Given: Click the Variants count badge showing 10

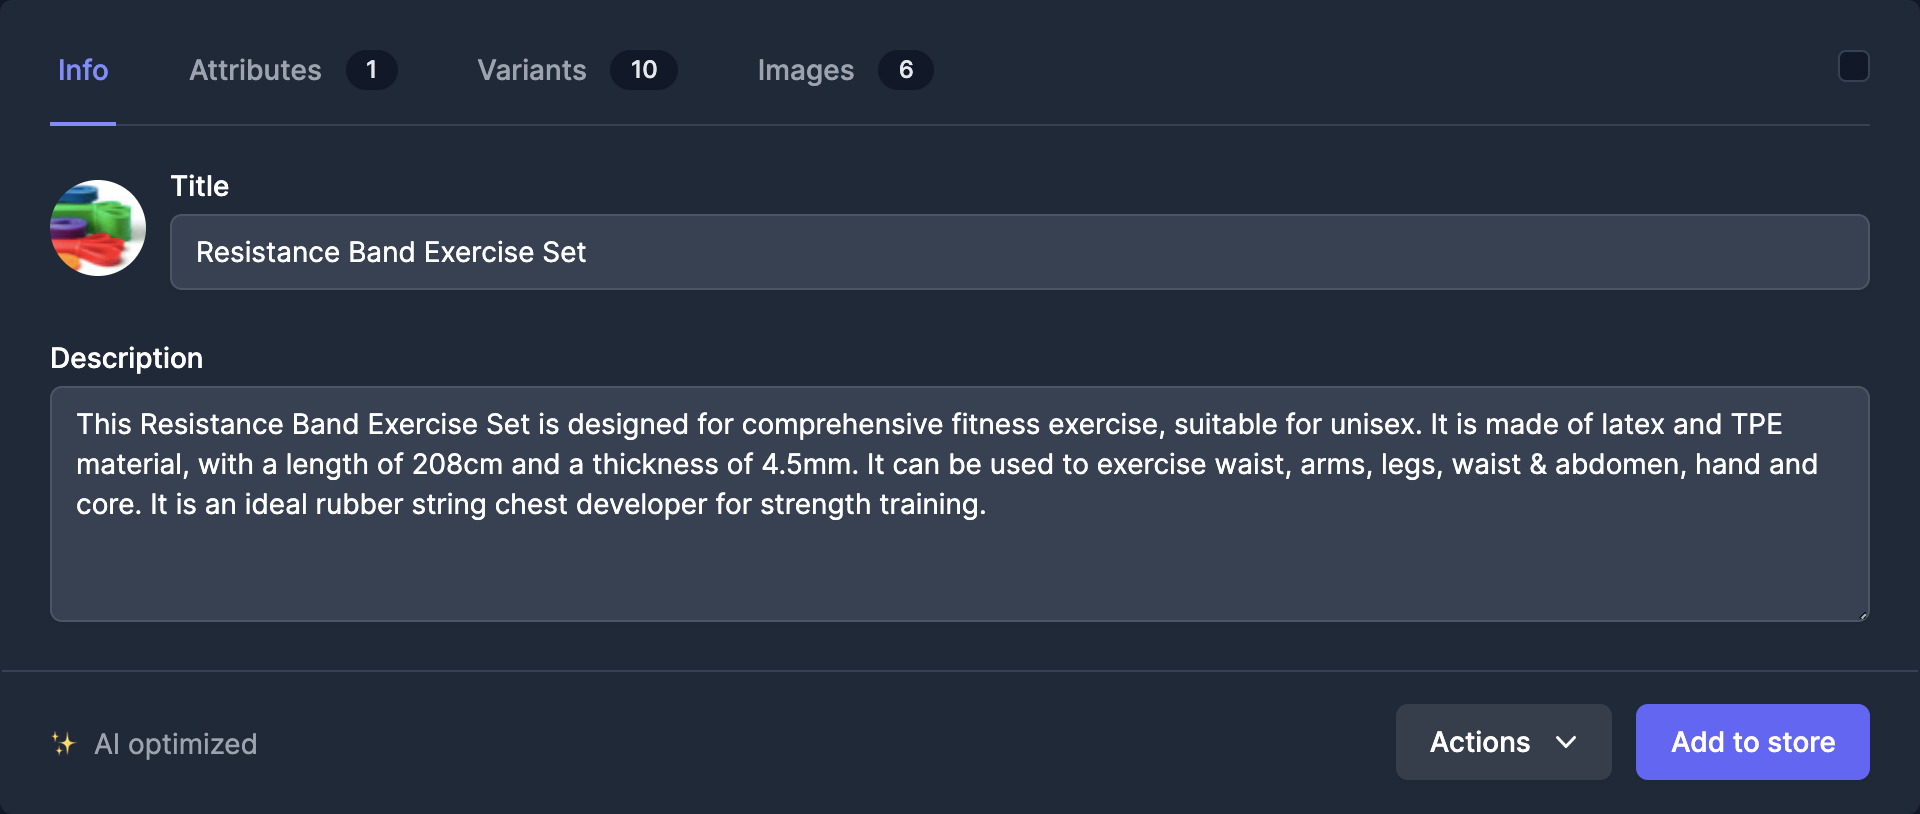Looking at the screenshot, I should point(645,70).
